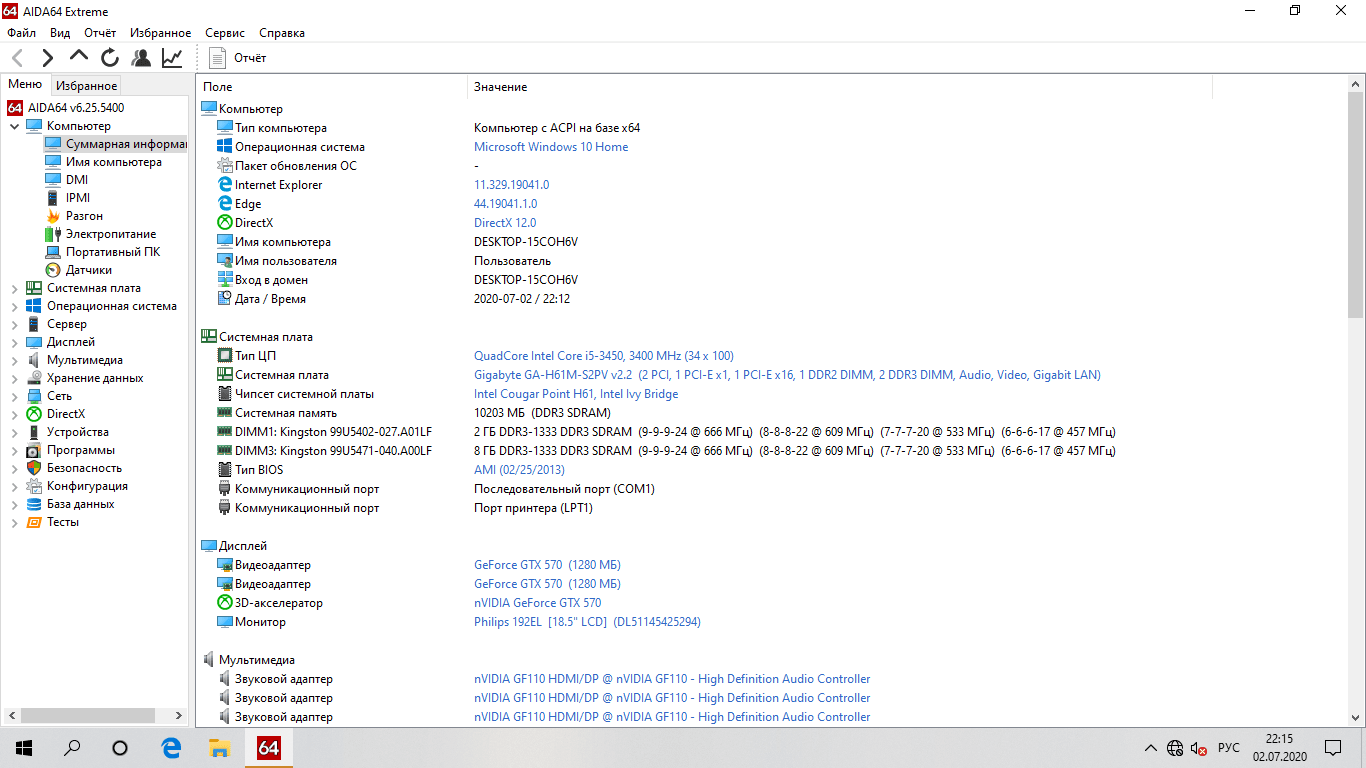Open the Philips 192EL monitor link
The height and width of the screenshot is (768, 1366).
[587, 622]
